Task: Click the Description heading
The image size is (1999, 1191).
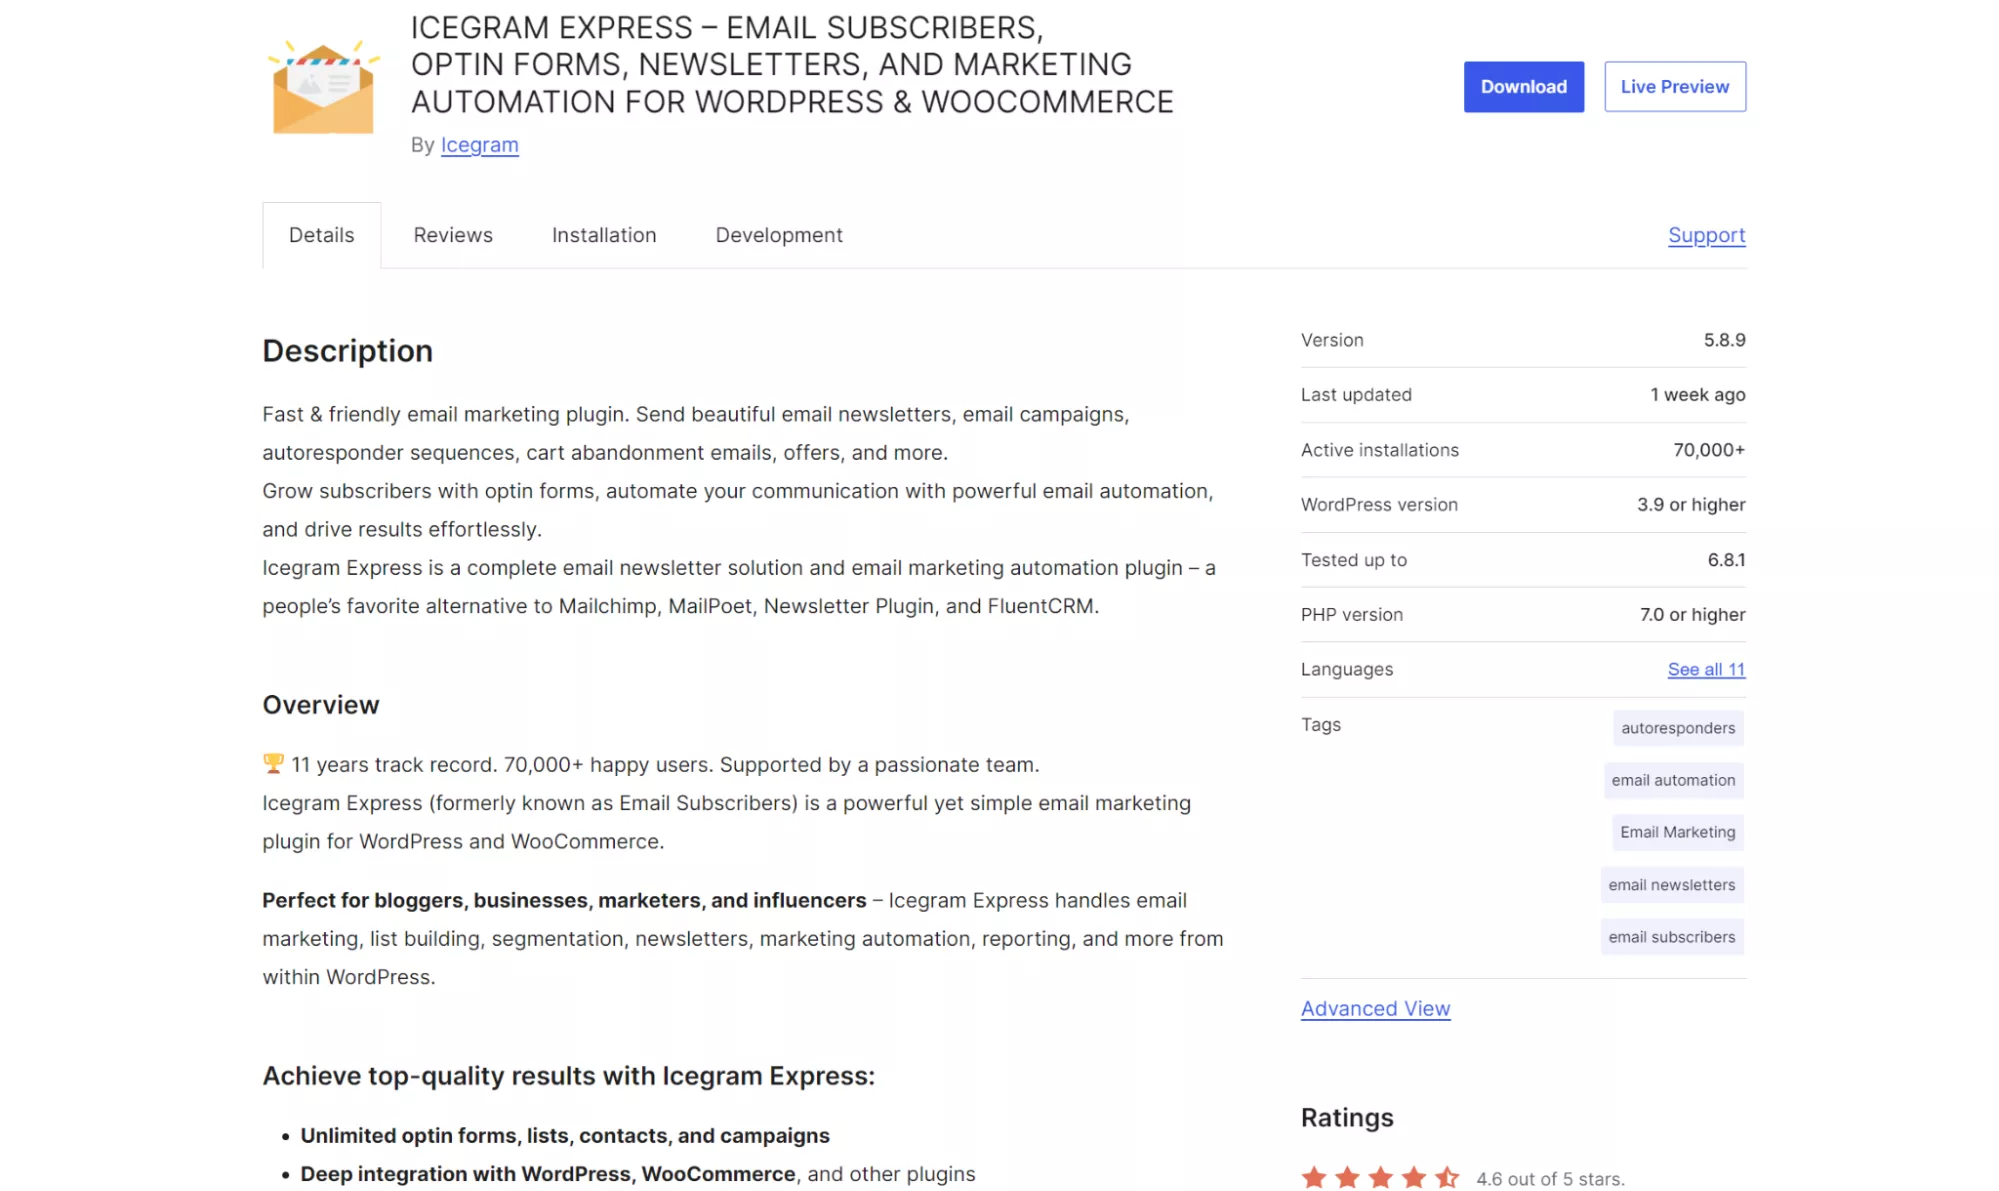Action: (347, 351)
